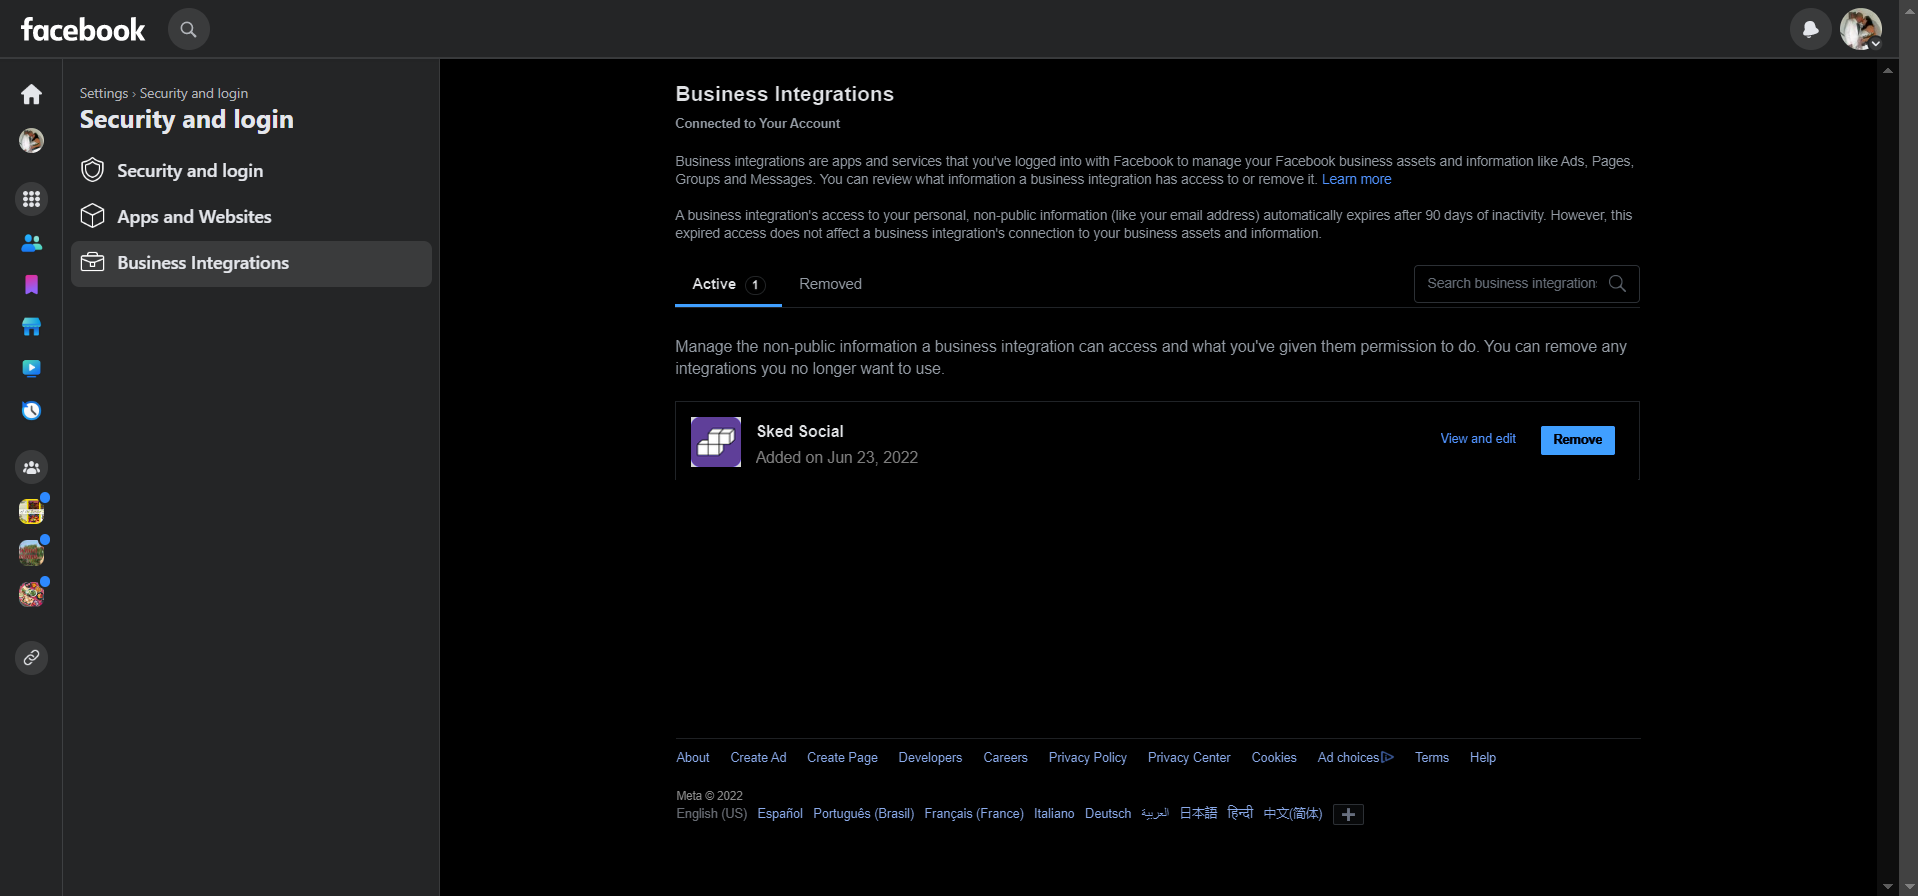Open the Groups icon in the sidebar
The image size is (1918, 896).
[x=32, y=467]
